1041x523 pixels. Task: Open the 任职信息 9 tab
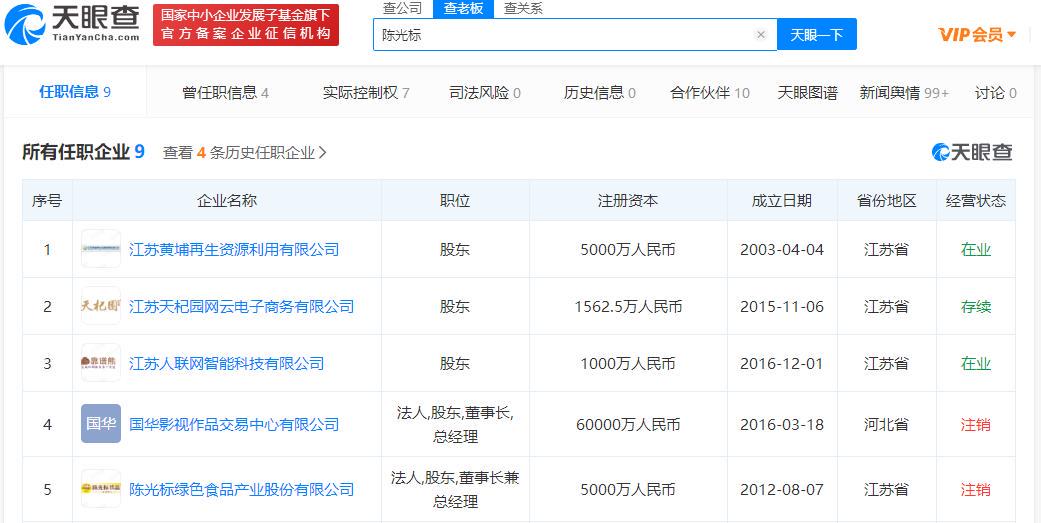(x=75, y=92)
